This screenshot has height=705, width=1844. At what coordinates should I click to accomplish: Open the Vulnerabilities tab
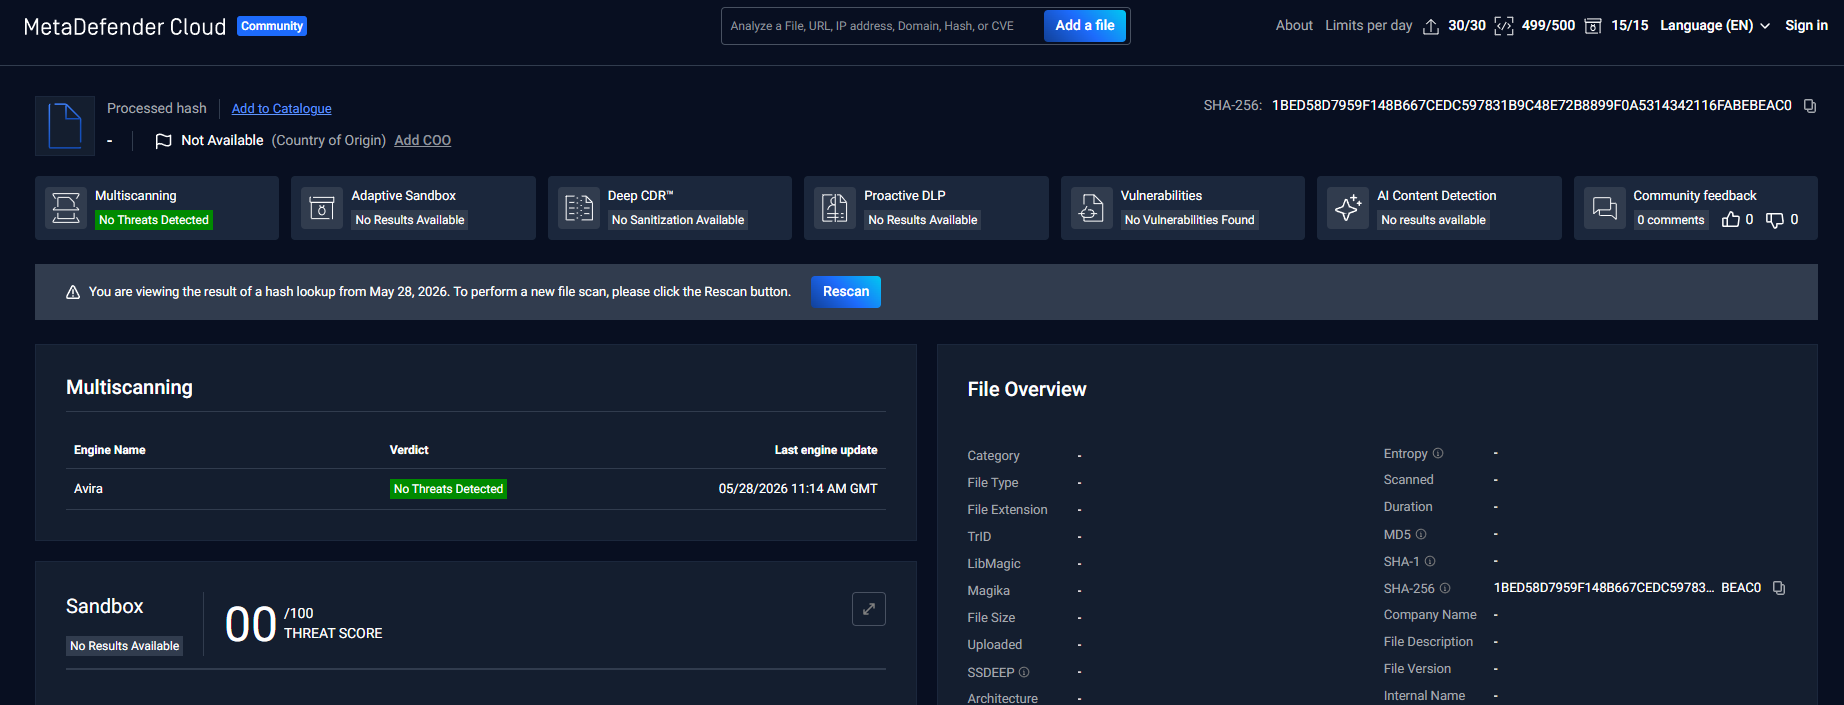click(x=1183, y=208)
